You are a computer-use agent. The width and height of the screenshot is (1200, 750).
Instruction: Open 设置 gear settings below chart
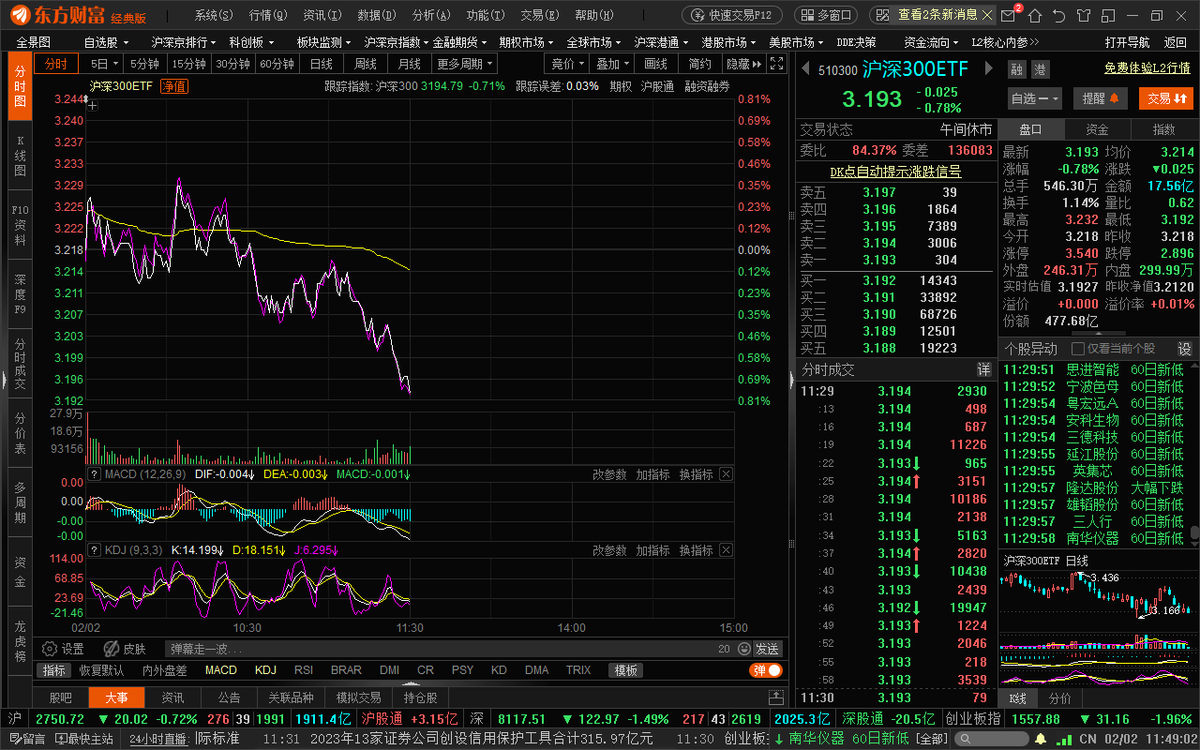62,649
